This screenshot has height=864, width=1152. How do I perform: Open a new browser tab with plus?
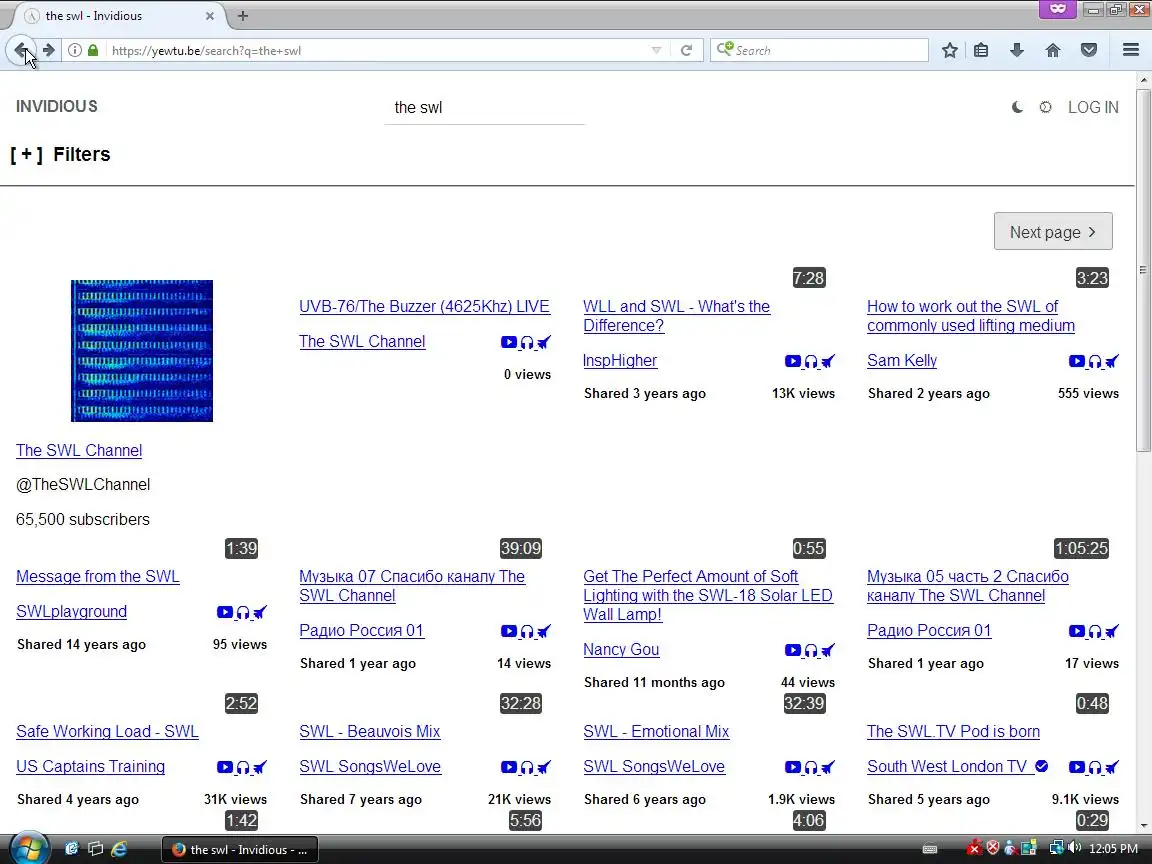pos(242,15)
